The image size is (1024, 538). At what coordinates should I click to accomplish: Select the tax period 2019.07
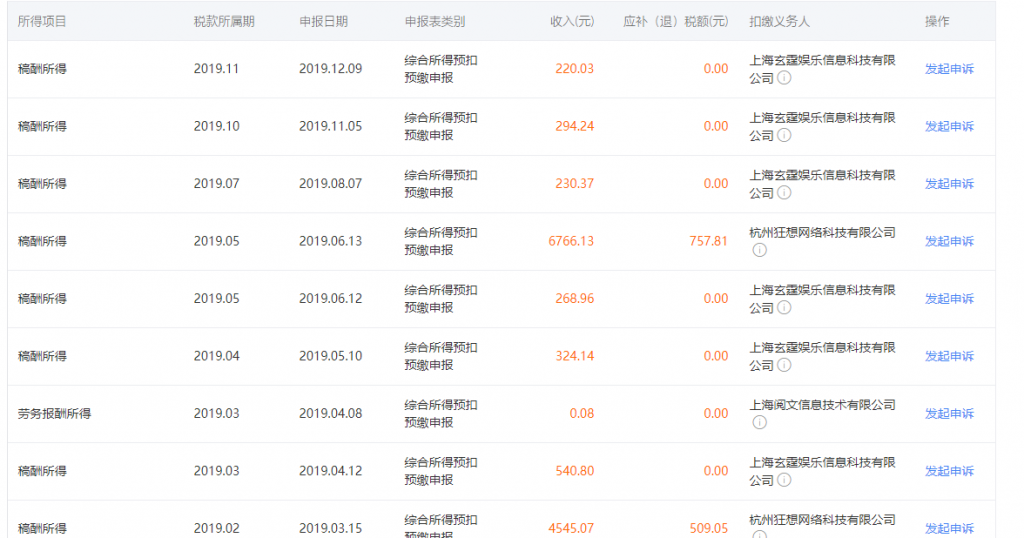[216, 183]
